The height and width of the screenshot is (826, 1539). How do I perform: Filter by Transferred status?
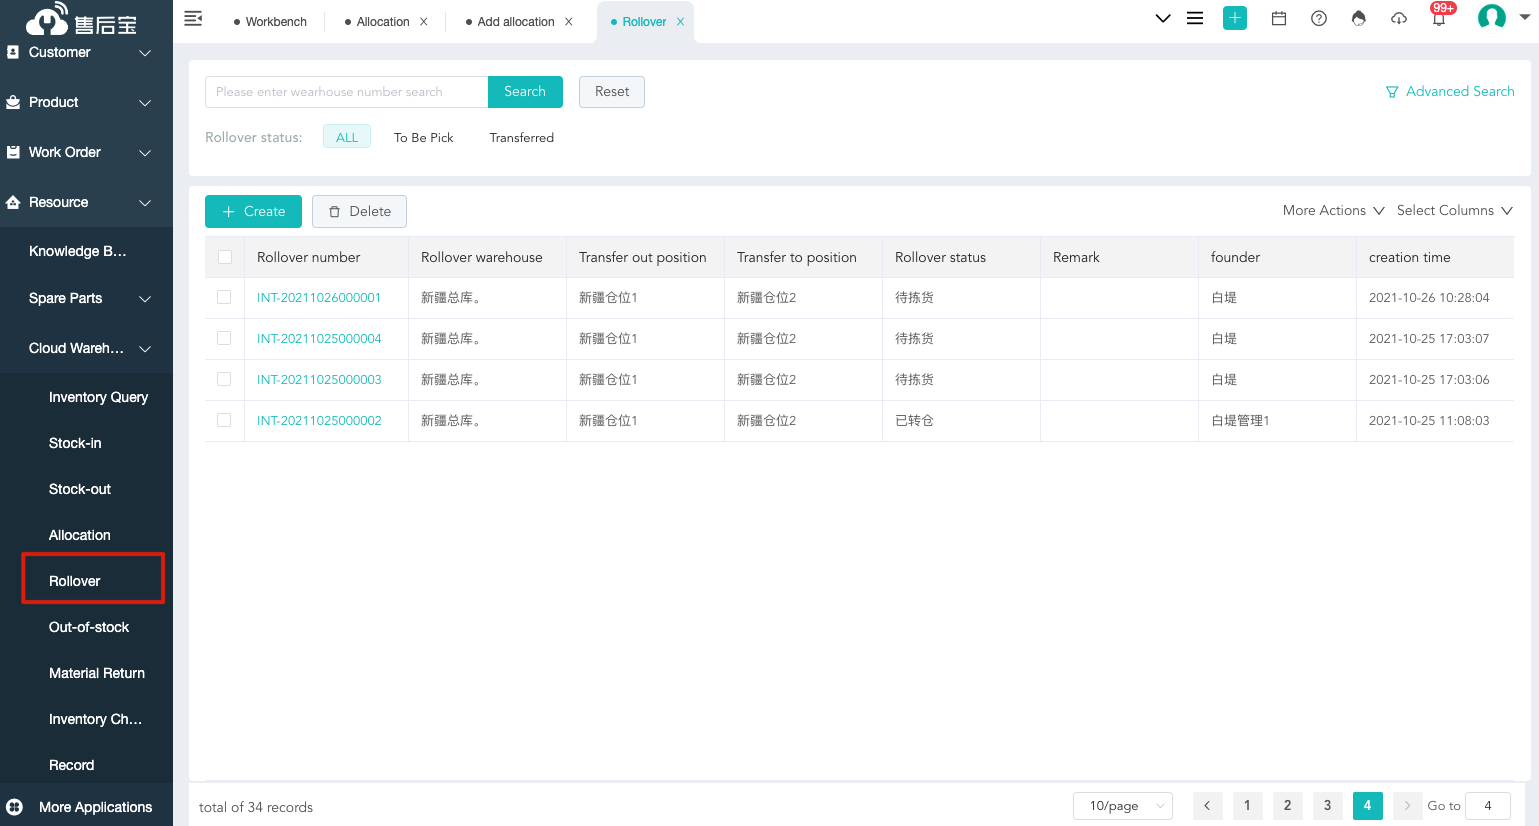pyautogui.click(x=522, y=137)
